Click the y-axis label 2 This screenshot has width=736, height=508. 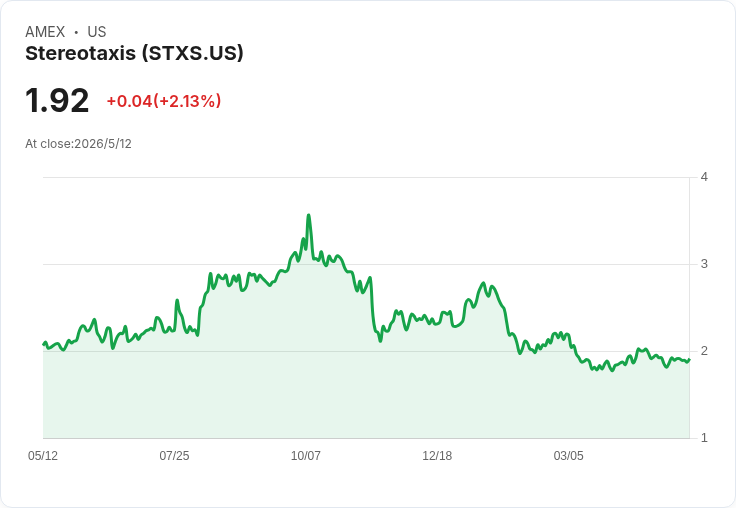coord(704,351)
